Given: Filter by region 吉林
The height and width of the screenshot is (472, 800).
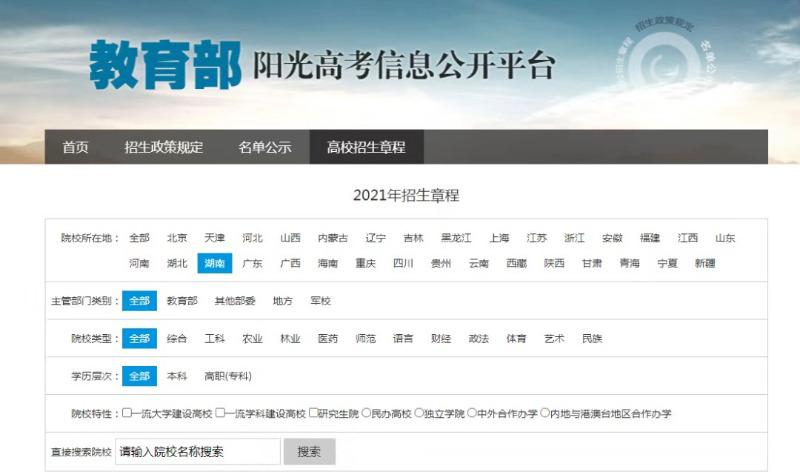Looking at the screenshot, I should click(413, 238).
